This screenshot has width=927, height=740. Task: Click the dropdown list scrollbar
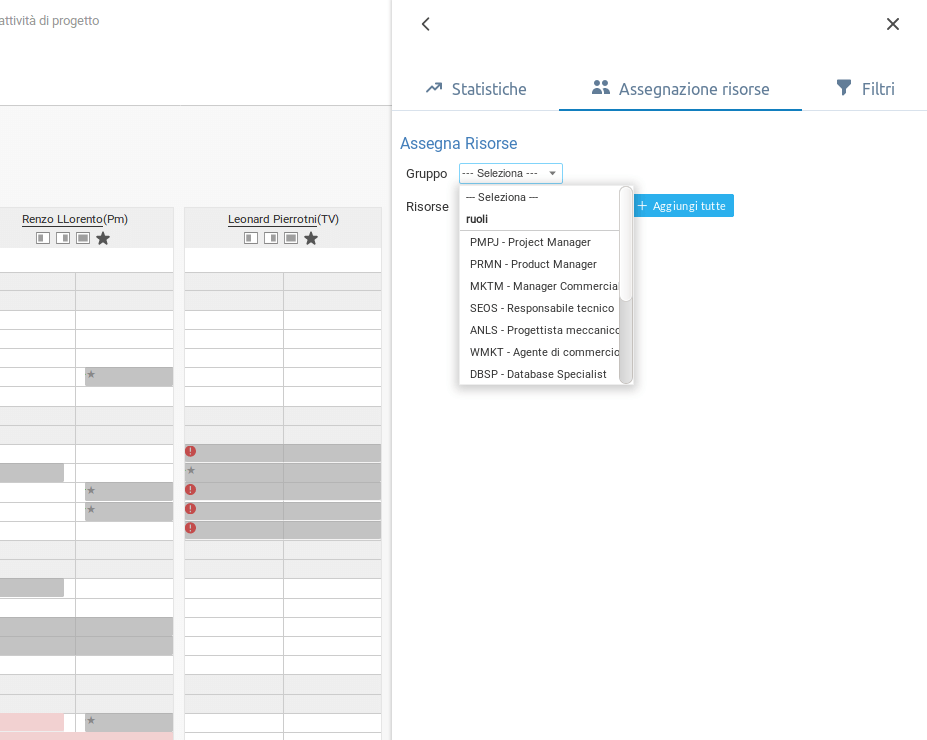click(x=625, y=244)
